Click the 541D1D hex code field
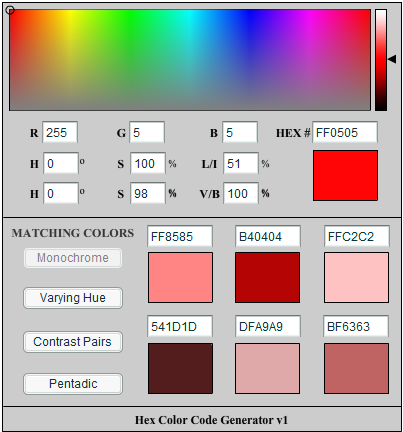Screen dimensions: 403x432 [x=180, y=326]
